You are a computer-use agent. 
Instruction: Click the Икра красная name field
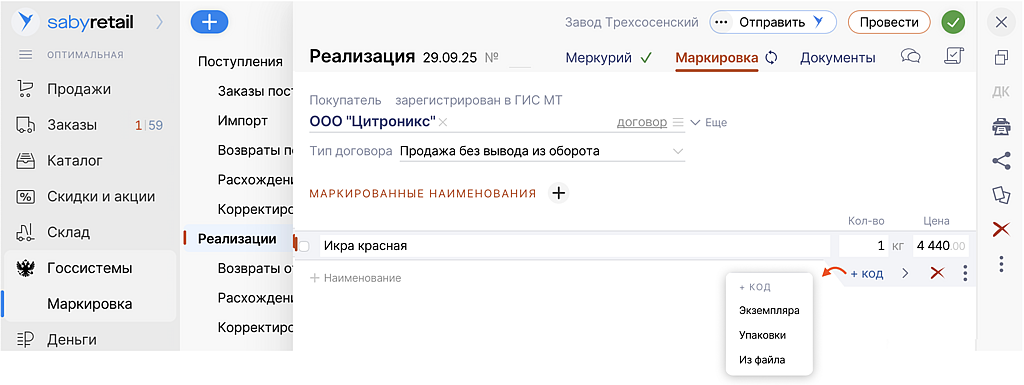(x=575, y=246)
